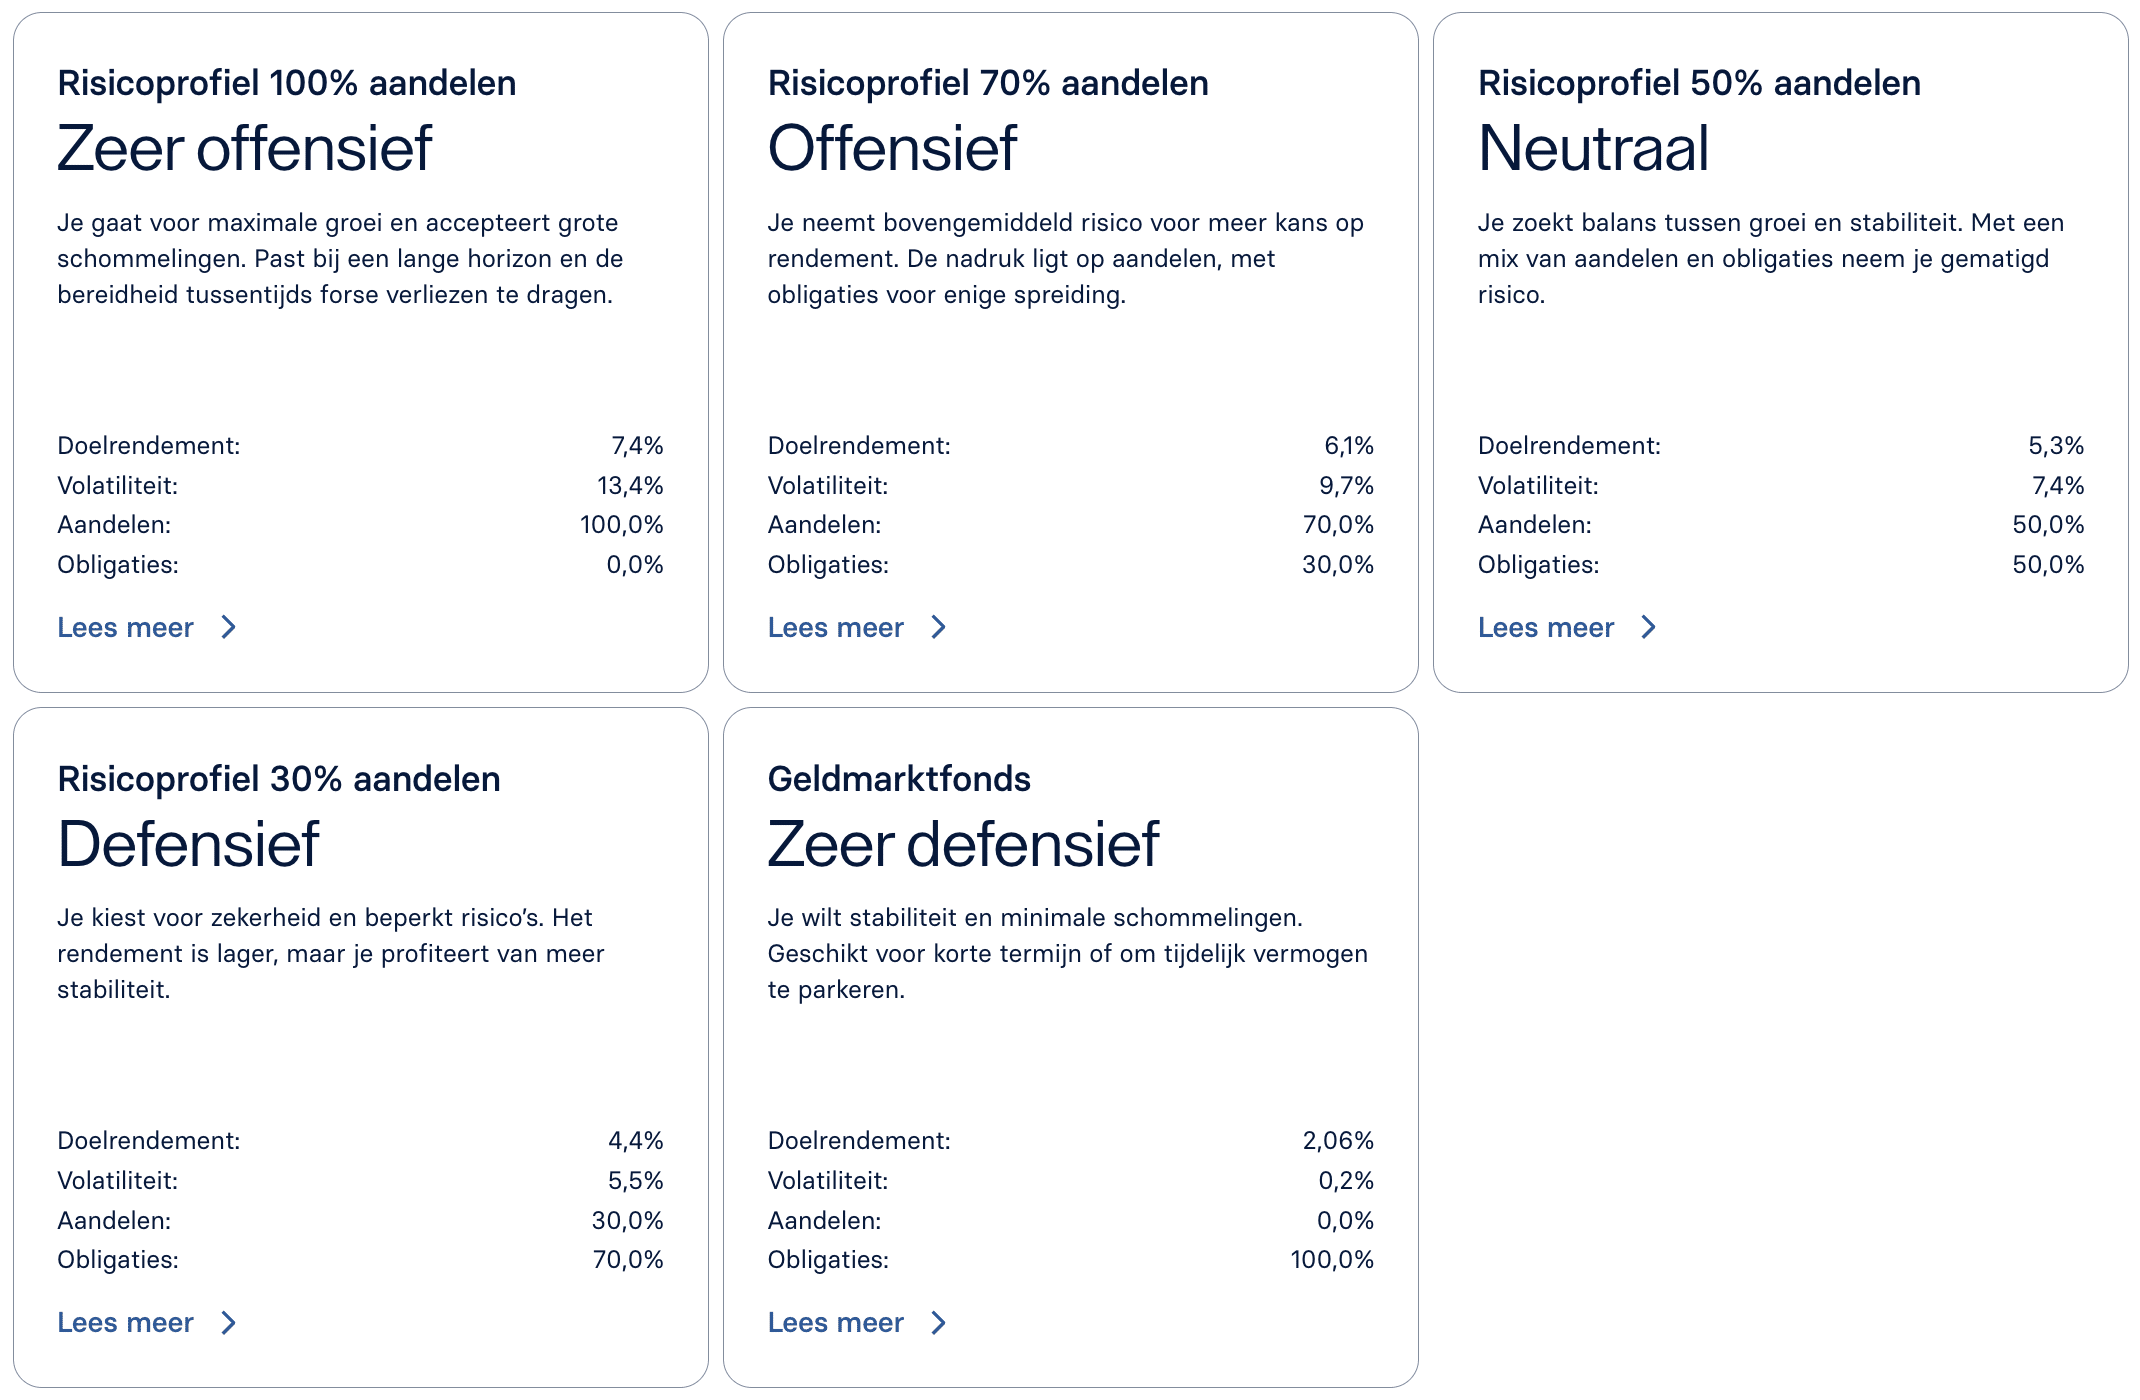Click the 'Geldmarktfonds' subtitle

[899, 779]
